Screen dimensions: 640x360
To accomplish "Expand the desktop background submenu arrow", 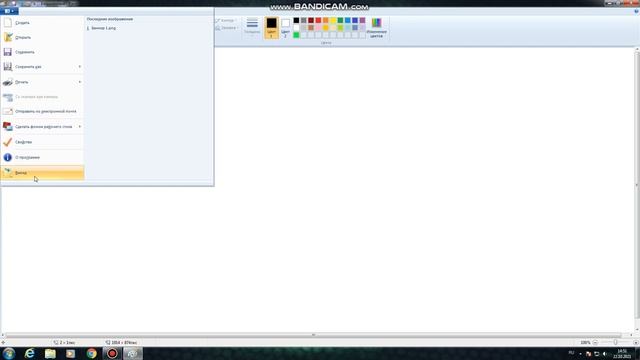I will [80, 127].
